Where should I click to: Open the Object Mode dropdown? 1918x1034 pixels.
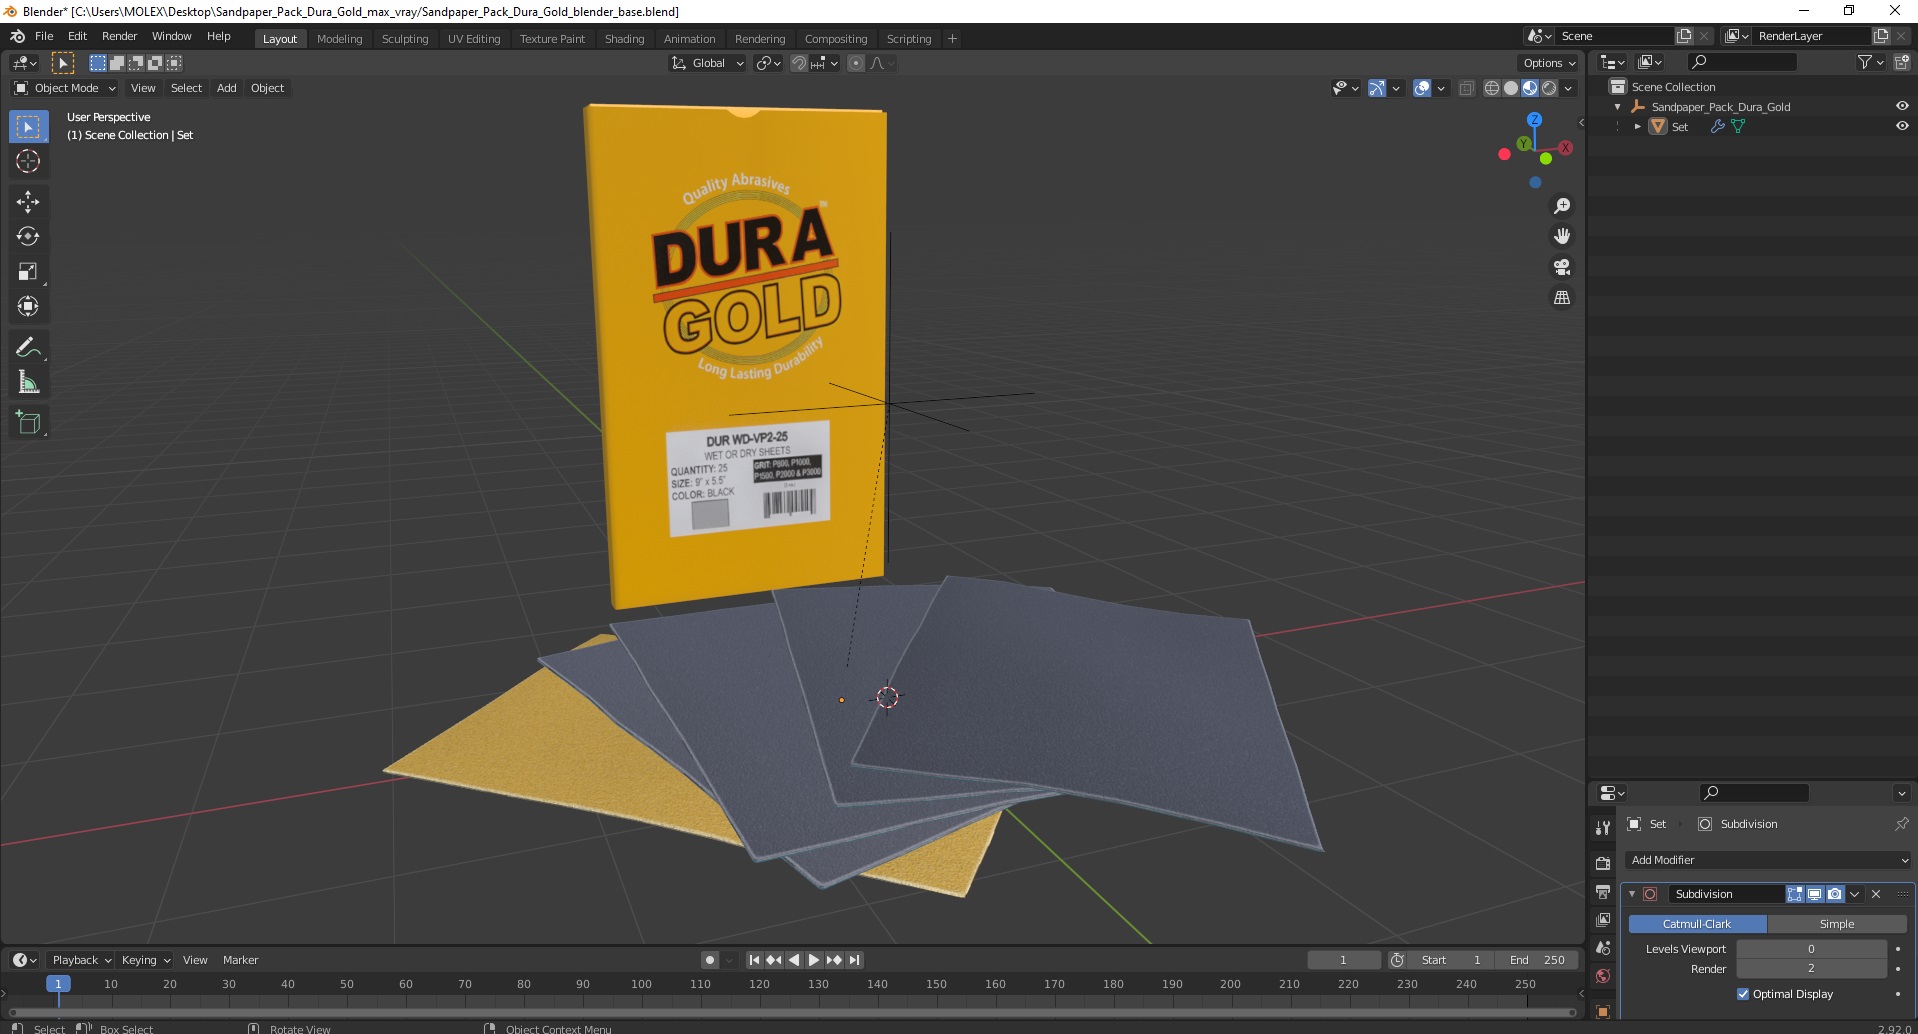(x=64, y=88)
